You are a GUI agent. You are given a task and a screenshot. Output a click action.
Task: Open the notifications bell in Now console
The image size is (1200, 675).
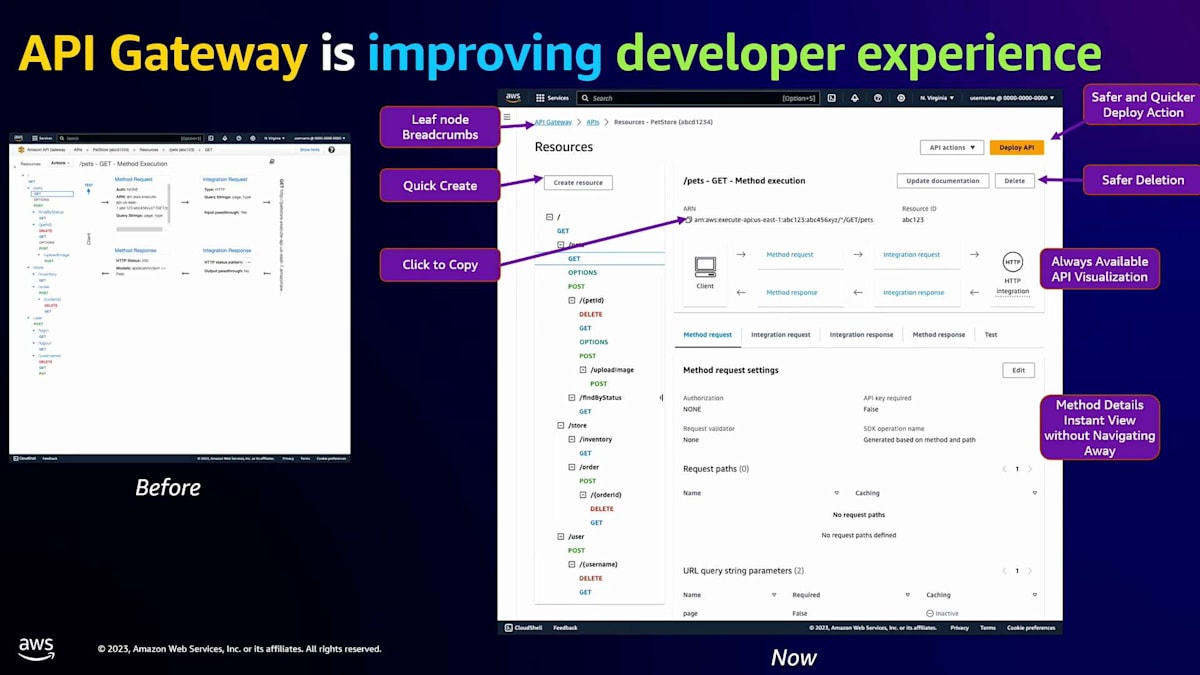[x=855, y=98]
